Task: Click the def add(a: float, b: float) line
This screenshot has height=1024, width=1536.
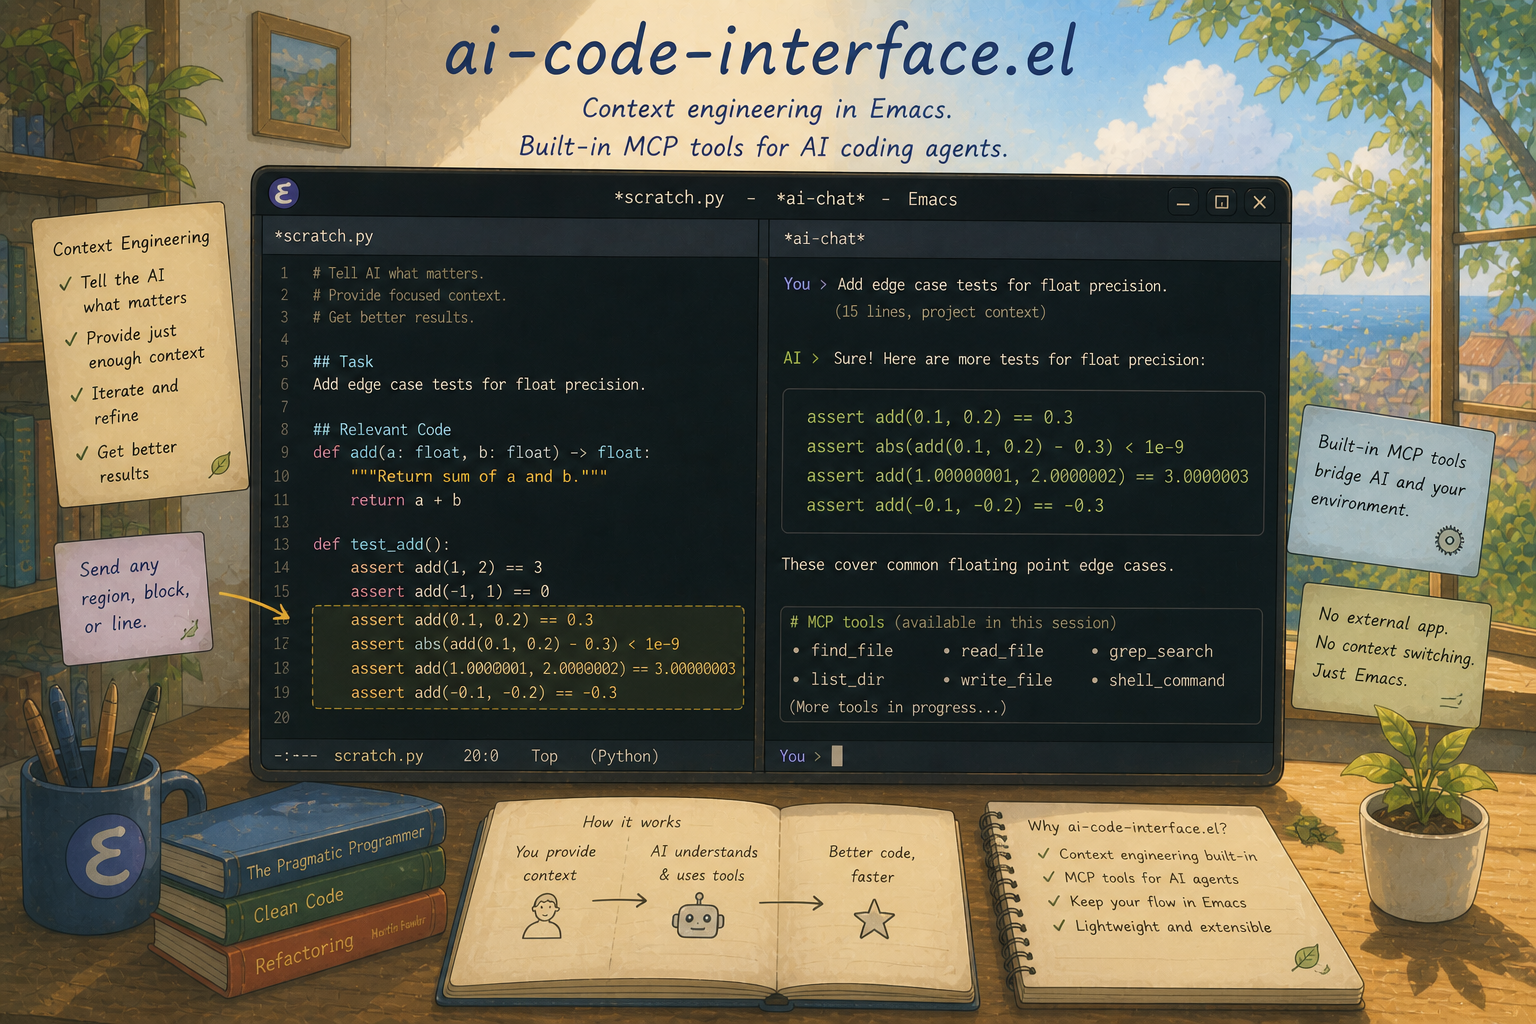Action: 481,453
